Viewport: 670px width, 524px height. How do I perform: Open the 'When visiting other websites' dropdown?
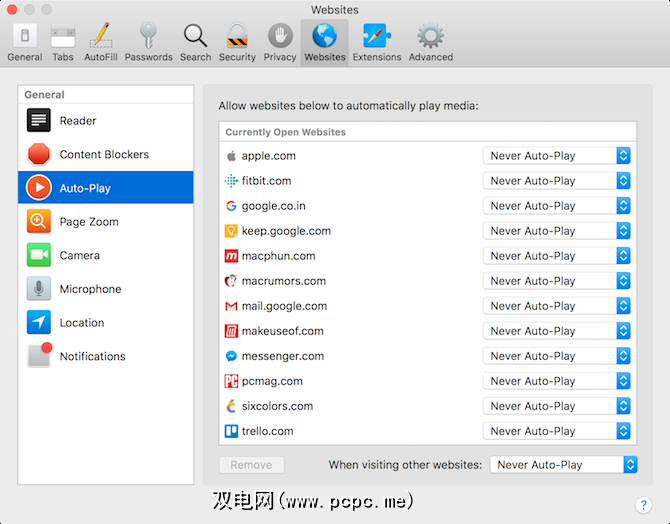click(564, 465)
